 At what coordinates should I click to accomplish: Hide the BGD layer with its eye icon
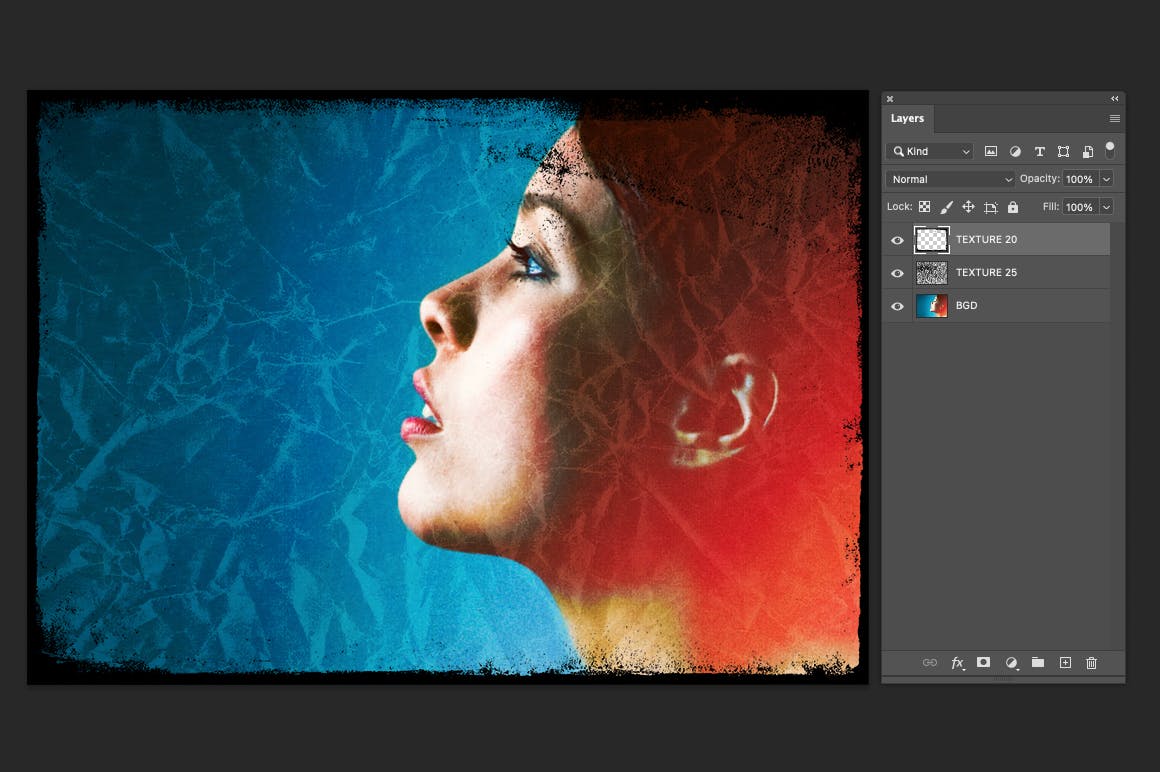click(897, 306)
